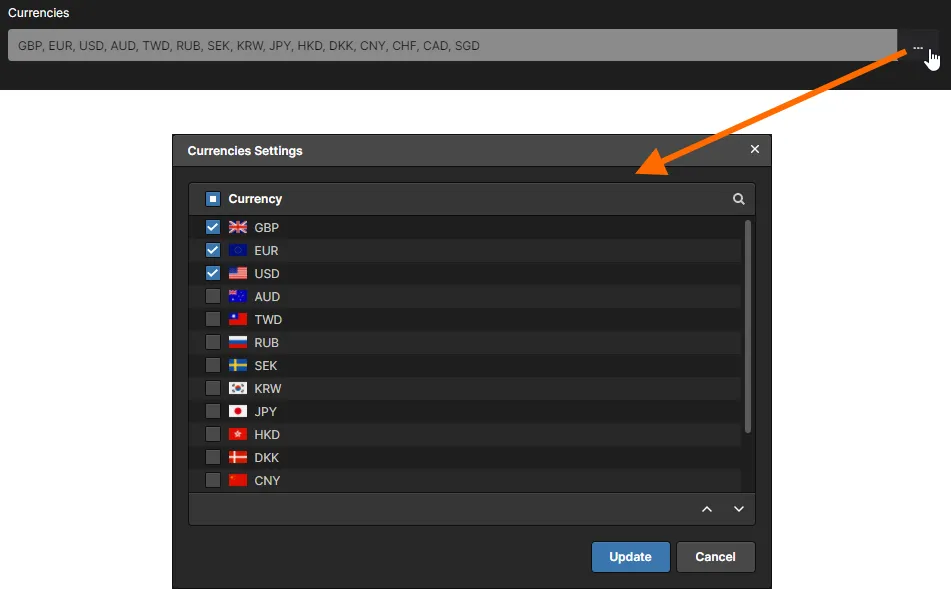The height and width of the screenshot is (589, 951).
Task: Select the EUR row label
Action: [x=266, y=251]
